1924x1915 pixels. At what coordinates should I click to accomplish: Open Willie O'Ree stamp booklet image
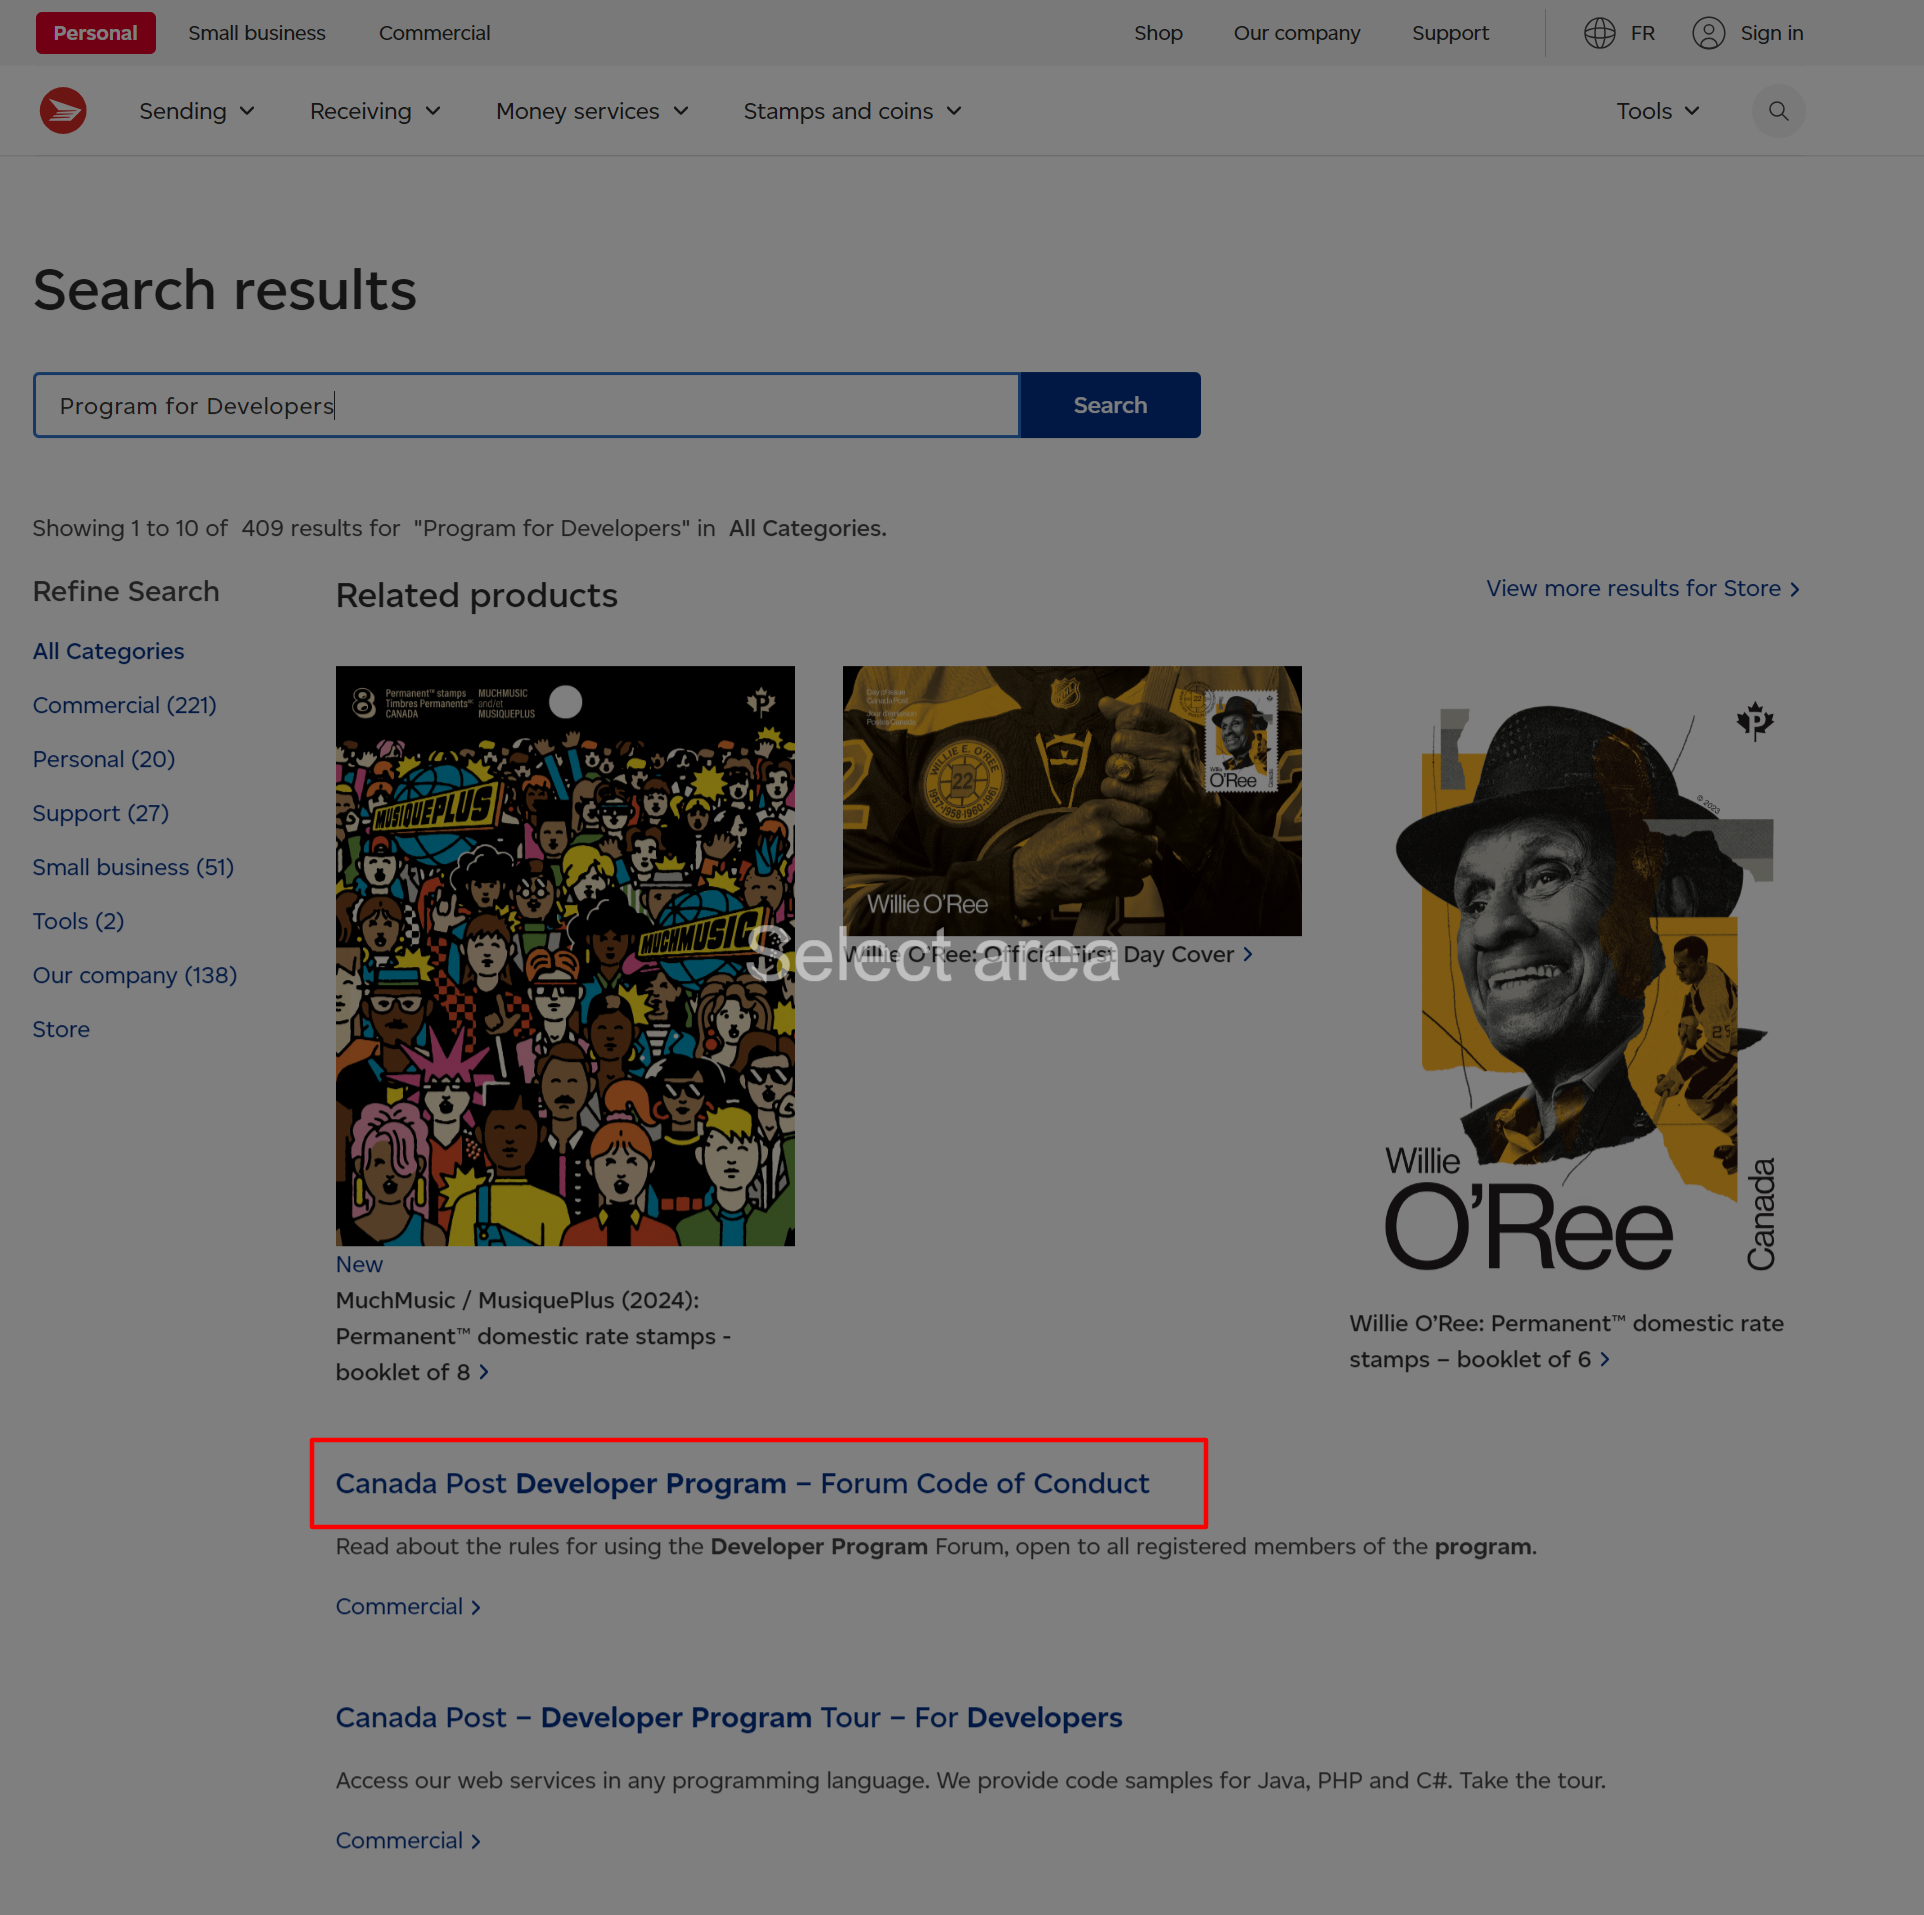click(x=1579, y=985)
